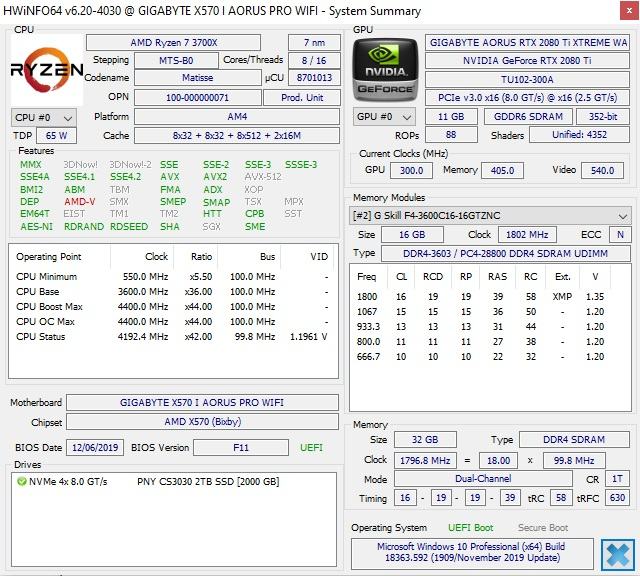Select the CPU Boost Max row
This screenshot has width=640, height=576.
(x=173, y=307)
